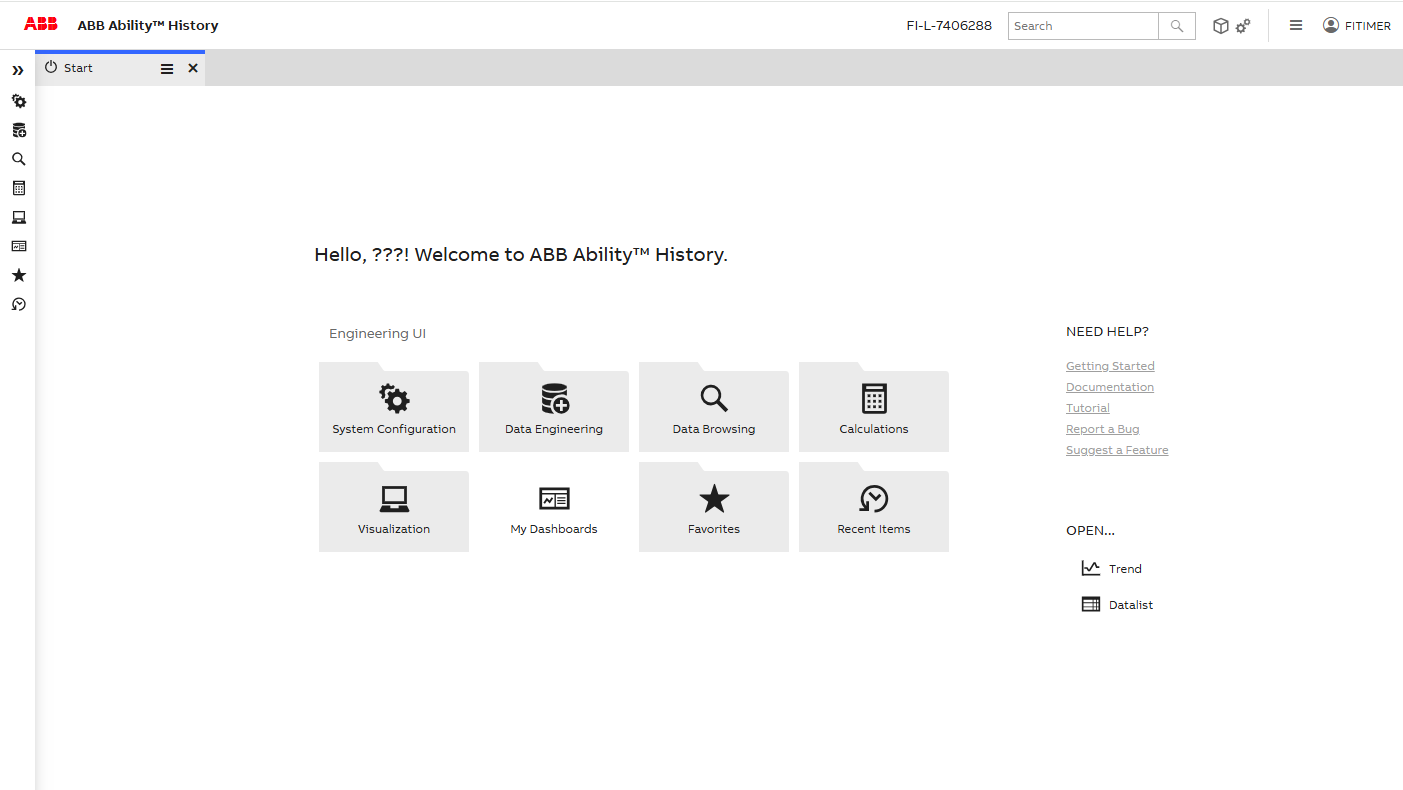The height and width of the screenshot is (790, 1403).
Task: Open the Recent Items tile
Action: pyautogui.click(x=874, y=507)
